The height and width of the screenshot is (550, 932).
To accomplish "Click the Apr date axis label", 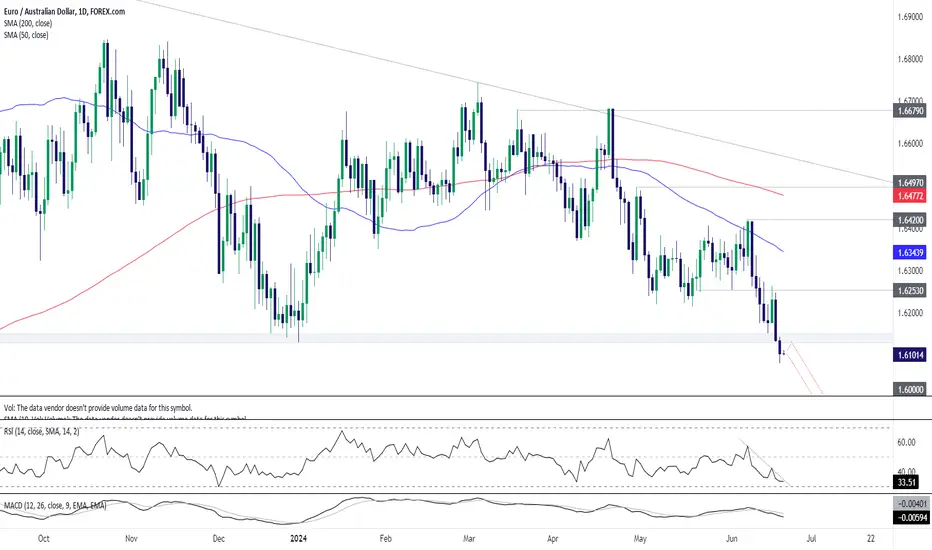I will (553, 539).
